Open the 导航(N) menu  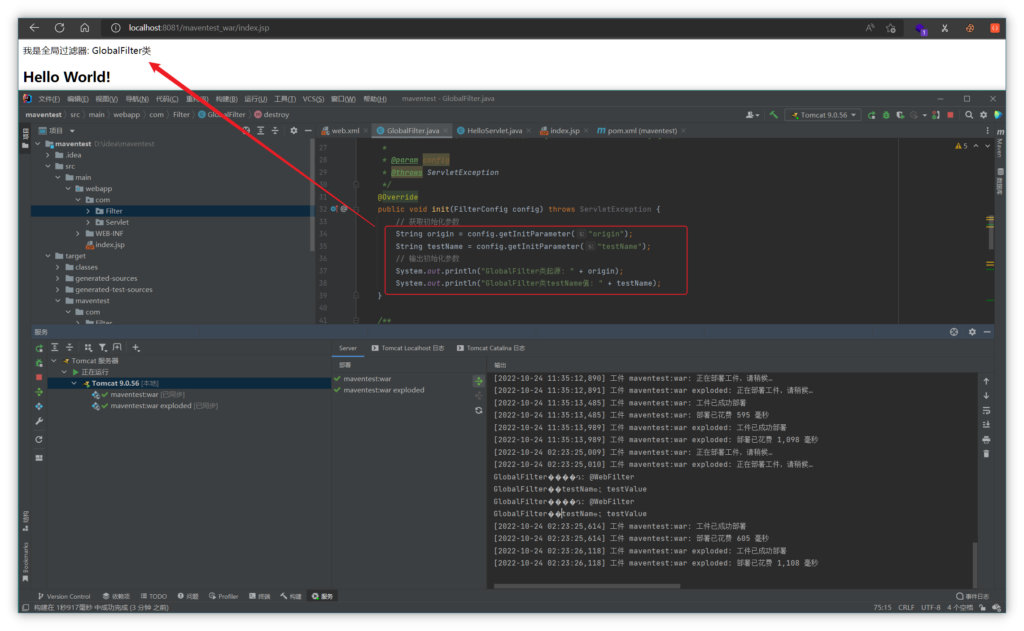136,99
